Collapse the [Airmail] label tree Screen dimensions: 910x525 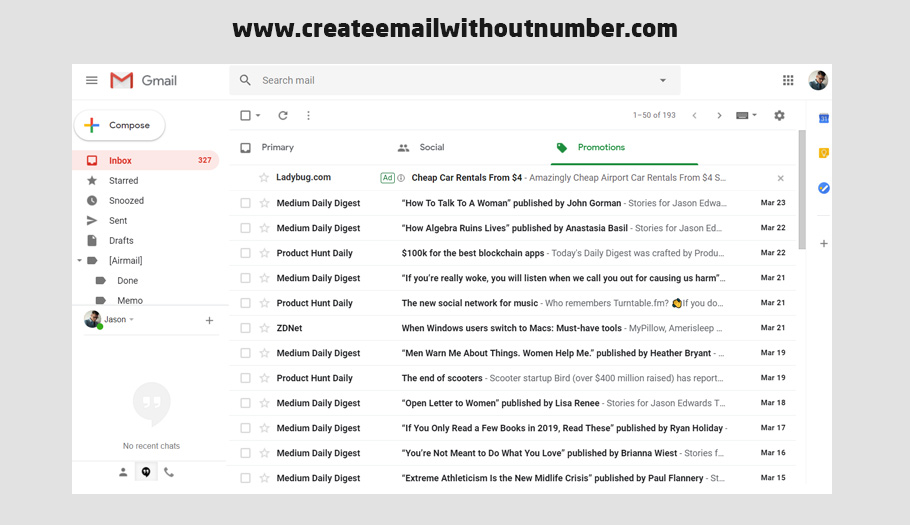pyautogui.click(x=80, y=260)
